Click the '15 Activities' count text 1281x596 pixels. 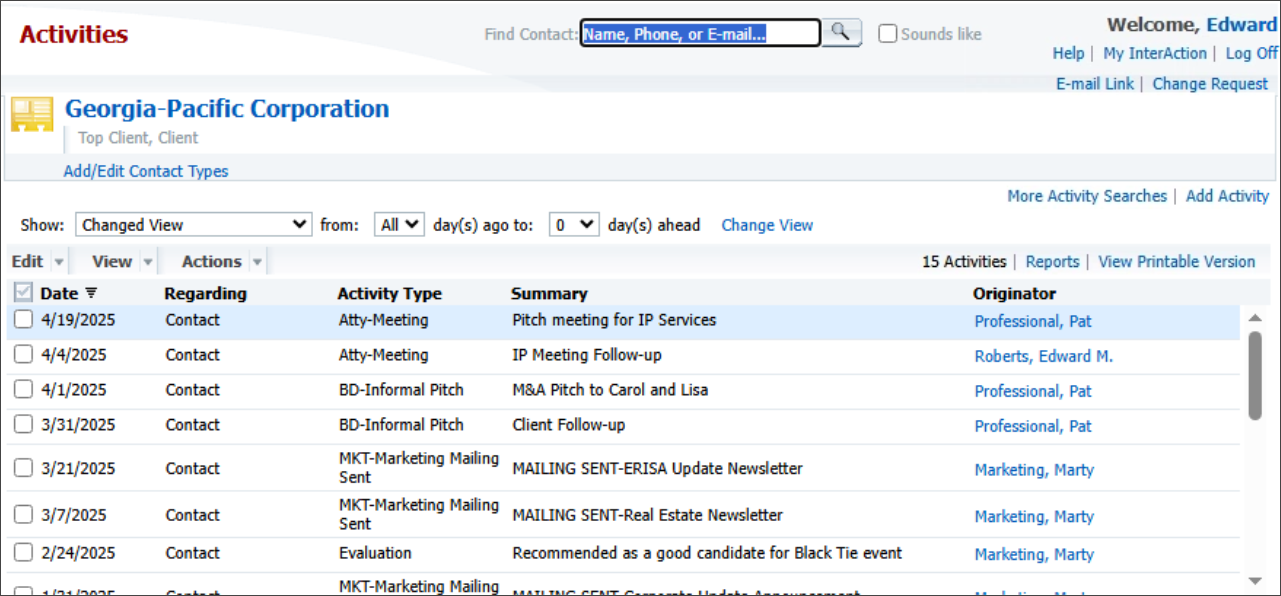964,261
